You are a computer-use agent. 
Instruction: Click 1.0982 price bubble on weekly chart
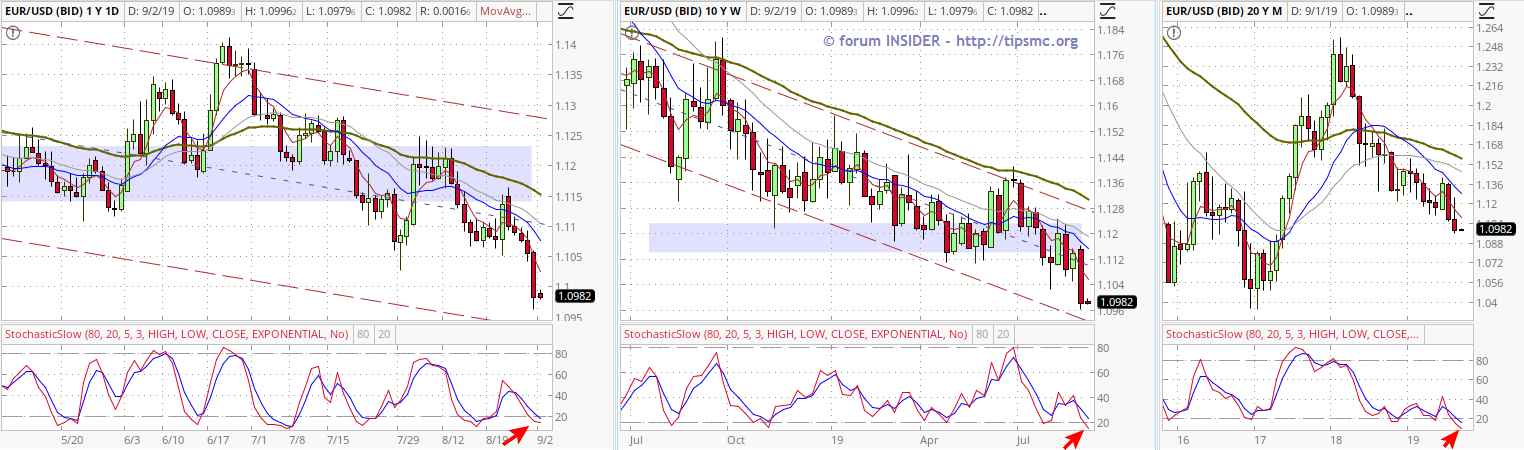tap(1117, 302)
